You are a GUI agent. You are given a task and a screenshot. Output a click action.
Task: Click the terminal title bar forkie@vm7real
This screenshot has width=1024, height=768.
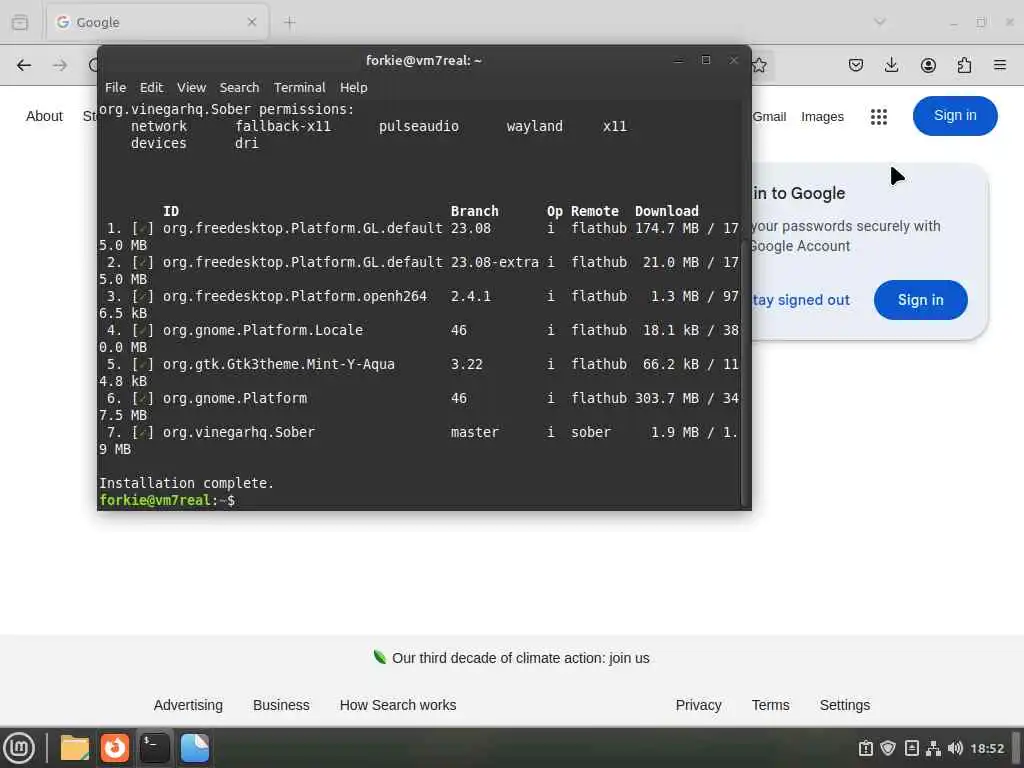[x=423, y=61]
